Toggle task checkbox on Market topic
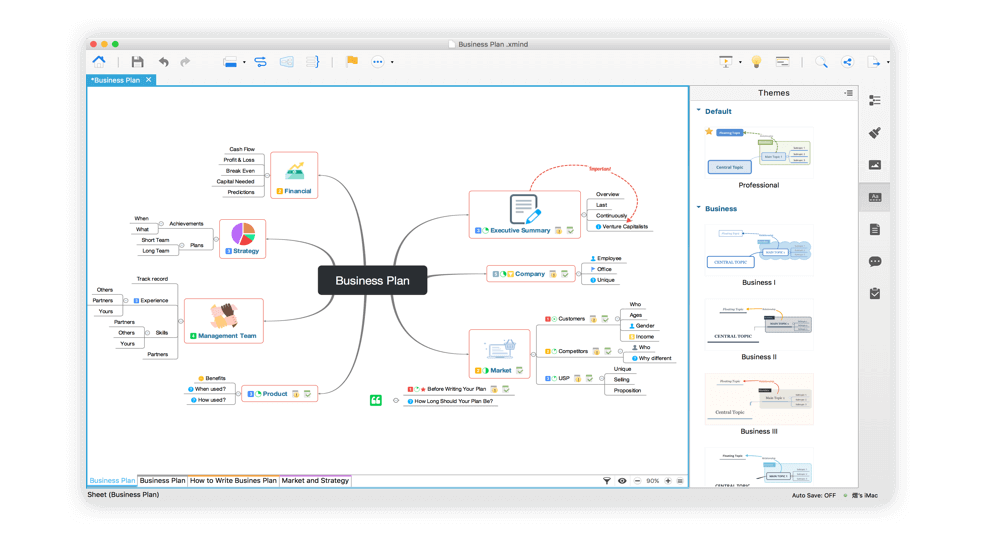1000x540 pixels. (x=519, y=370)
